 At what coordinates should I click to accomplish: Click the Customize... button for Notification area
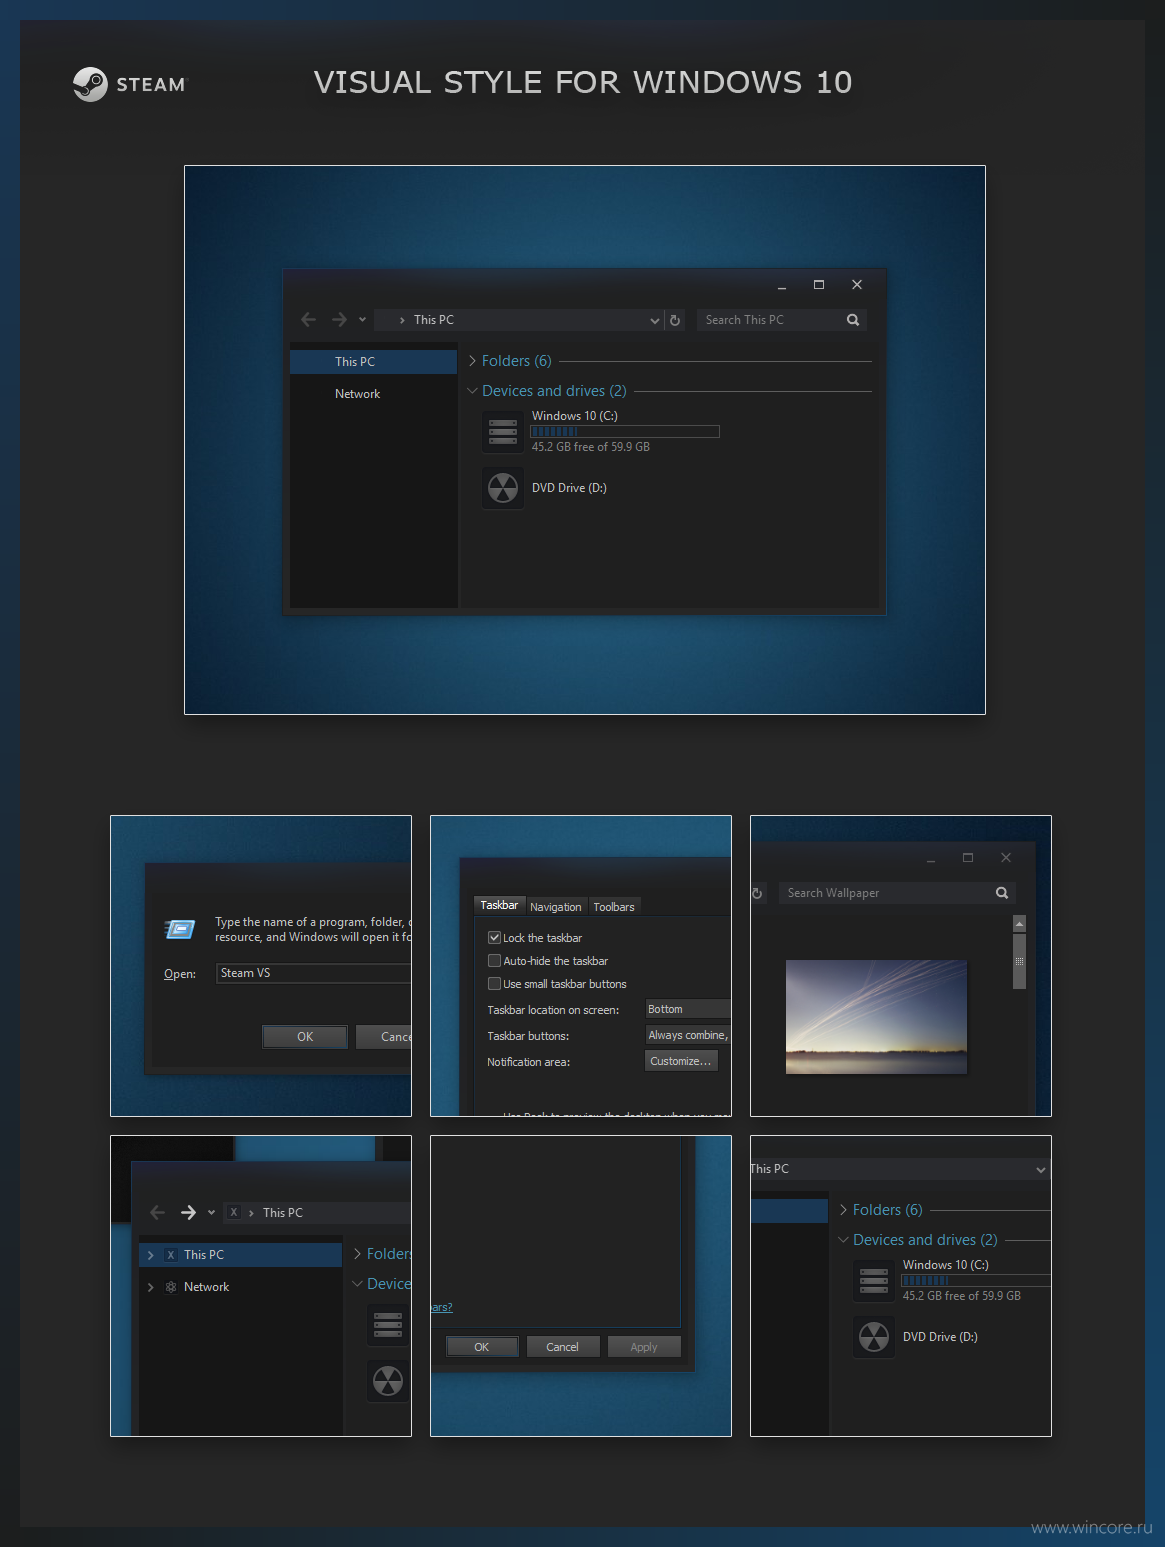(x=681, y=1061)
